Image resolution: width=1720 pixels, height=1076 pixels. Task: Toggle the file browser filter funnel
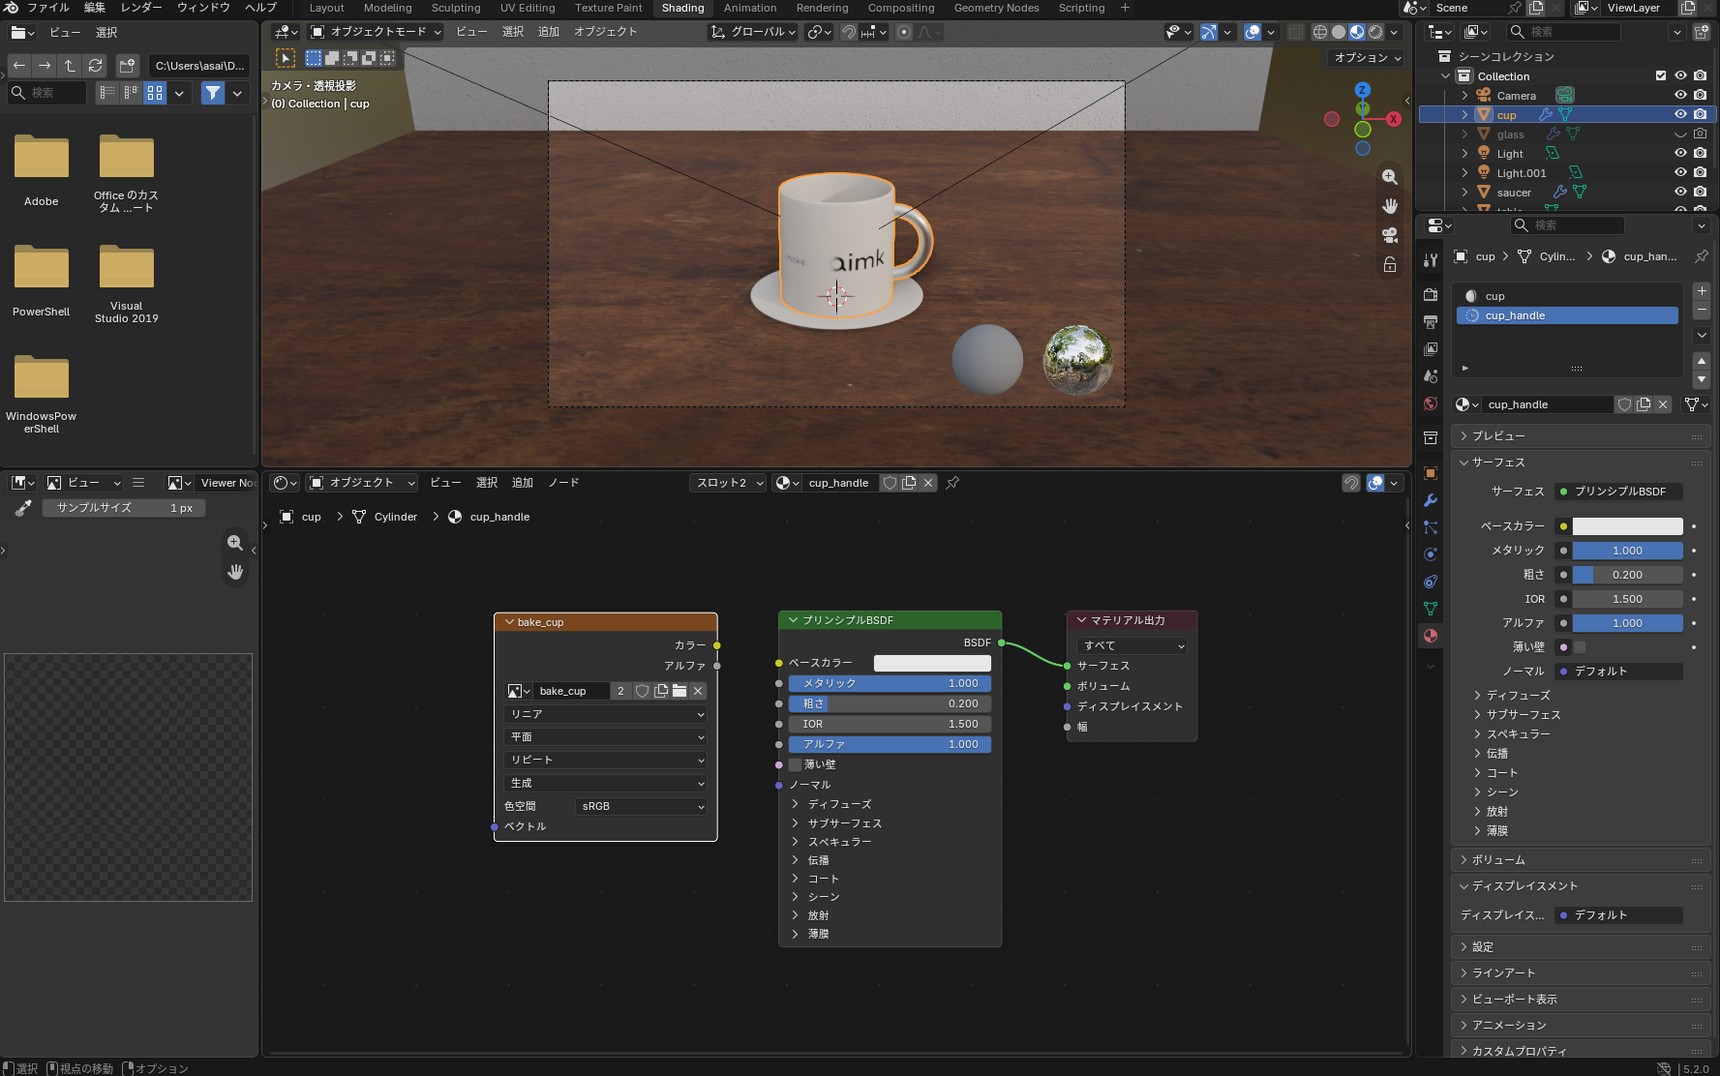click(x=213, y=93)
